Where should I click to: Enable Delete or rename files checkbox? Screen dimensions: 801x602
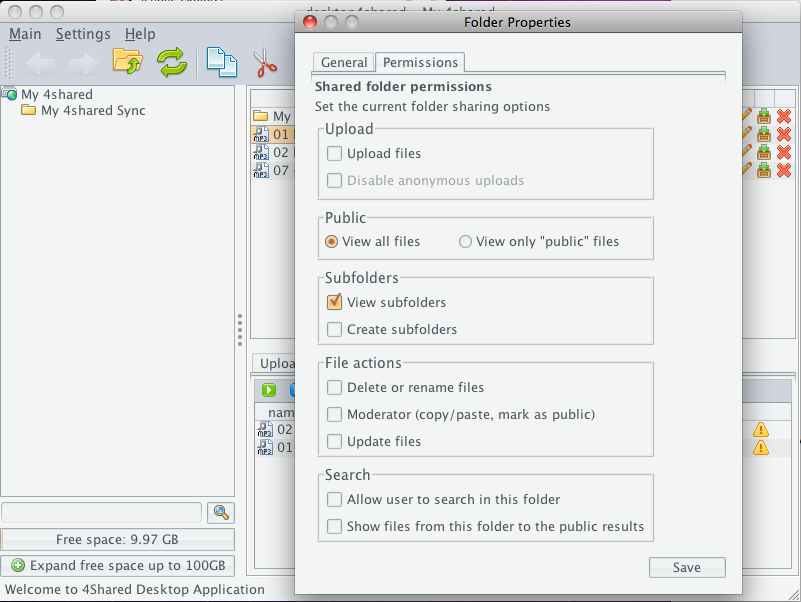(x=334, y=387)
